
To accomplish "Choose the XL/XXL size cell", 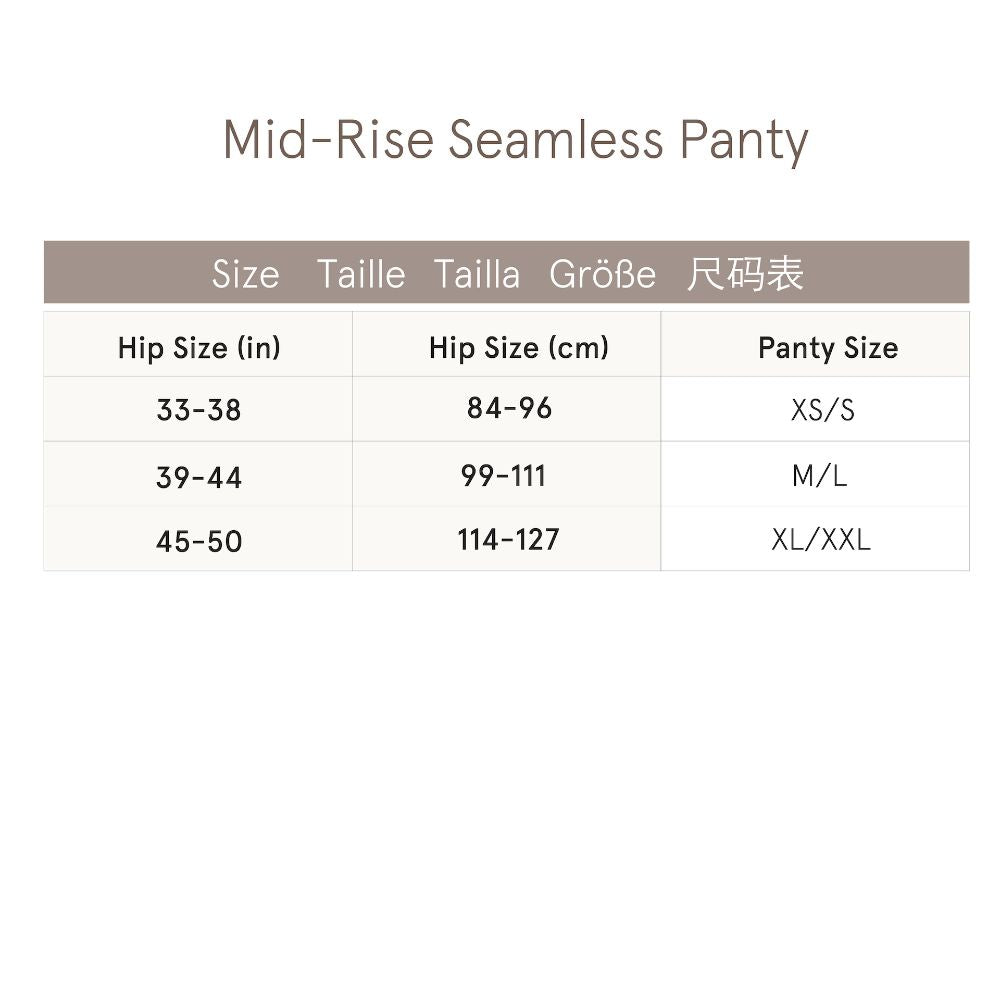I will pyautogui.click(x=821, y=540).
